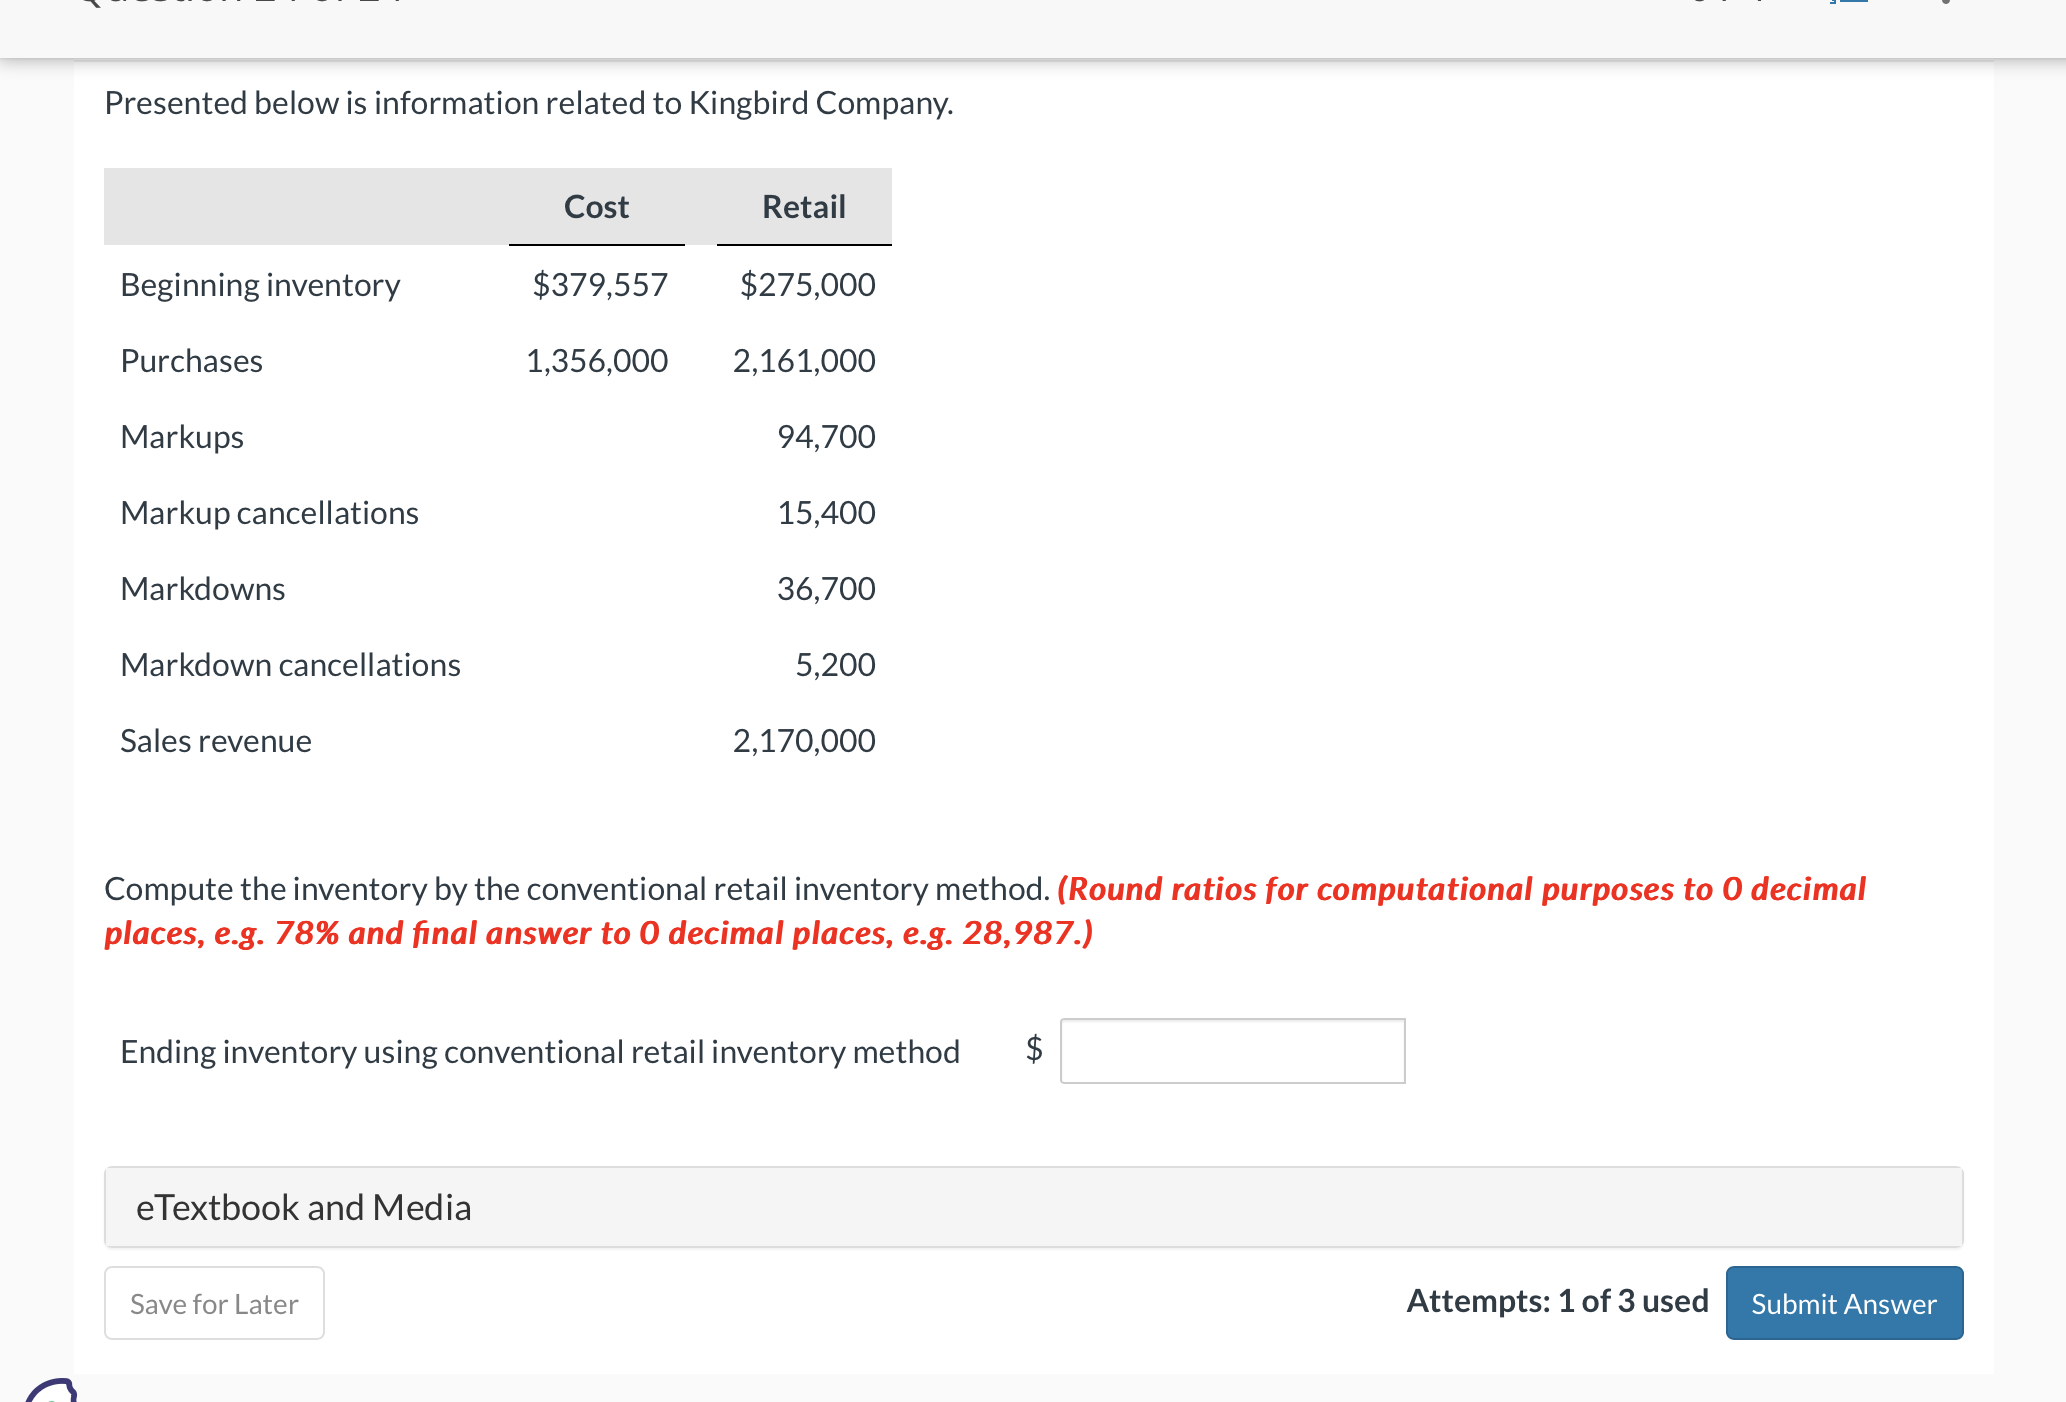Expand the eTextbook and Media section
Image resolution: width=2066 pixels, height=1402 pixels.
pyautogui.click(x=303, y=1207)
